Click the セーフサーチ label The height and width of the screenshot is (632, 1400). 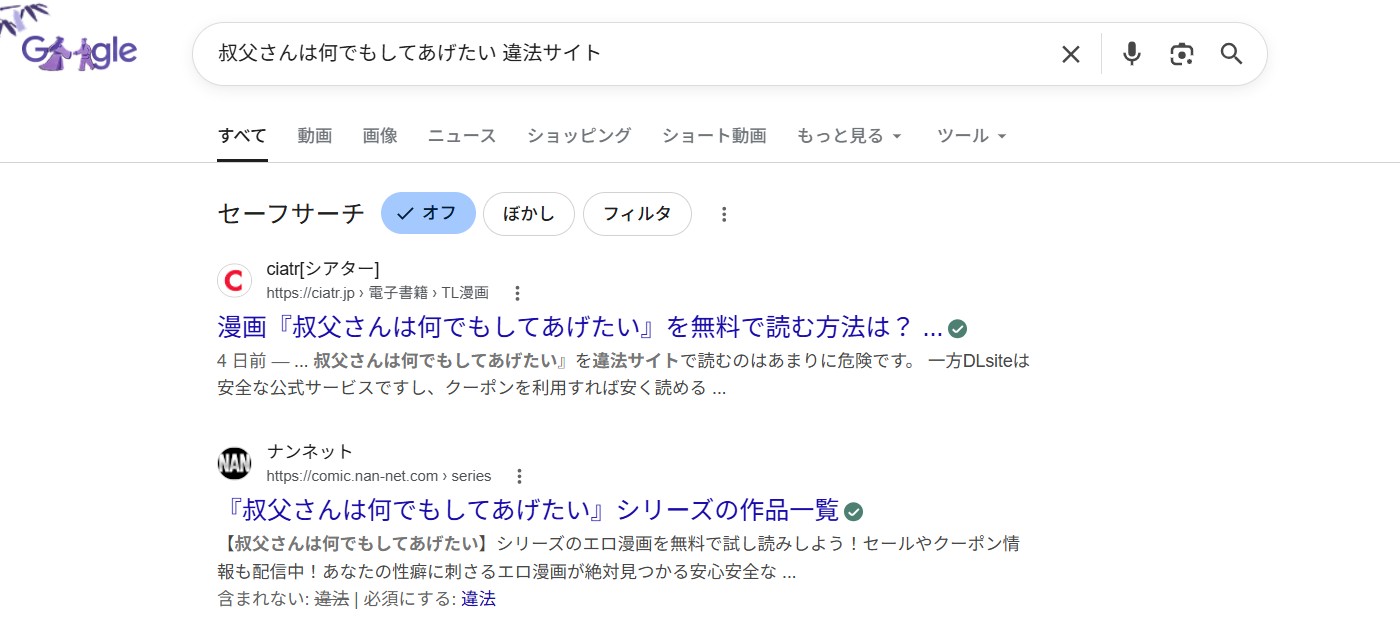click(291, 213)
